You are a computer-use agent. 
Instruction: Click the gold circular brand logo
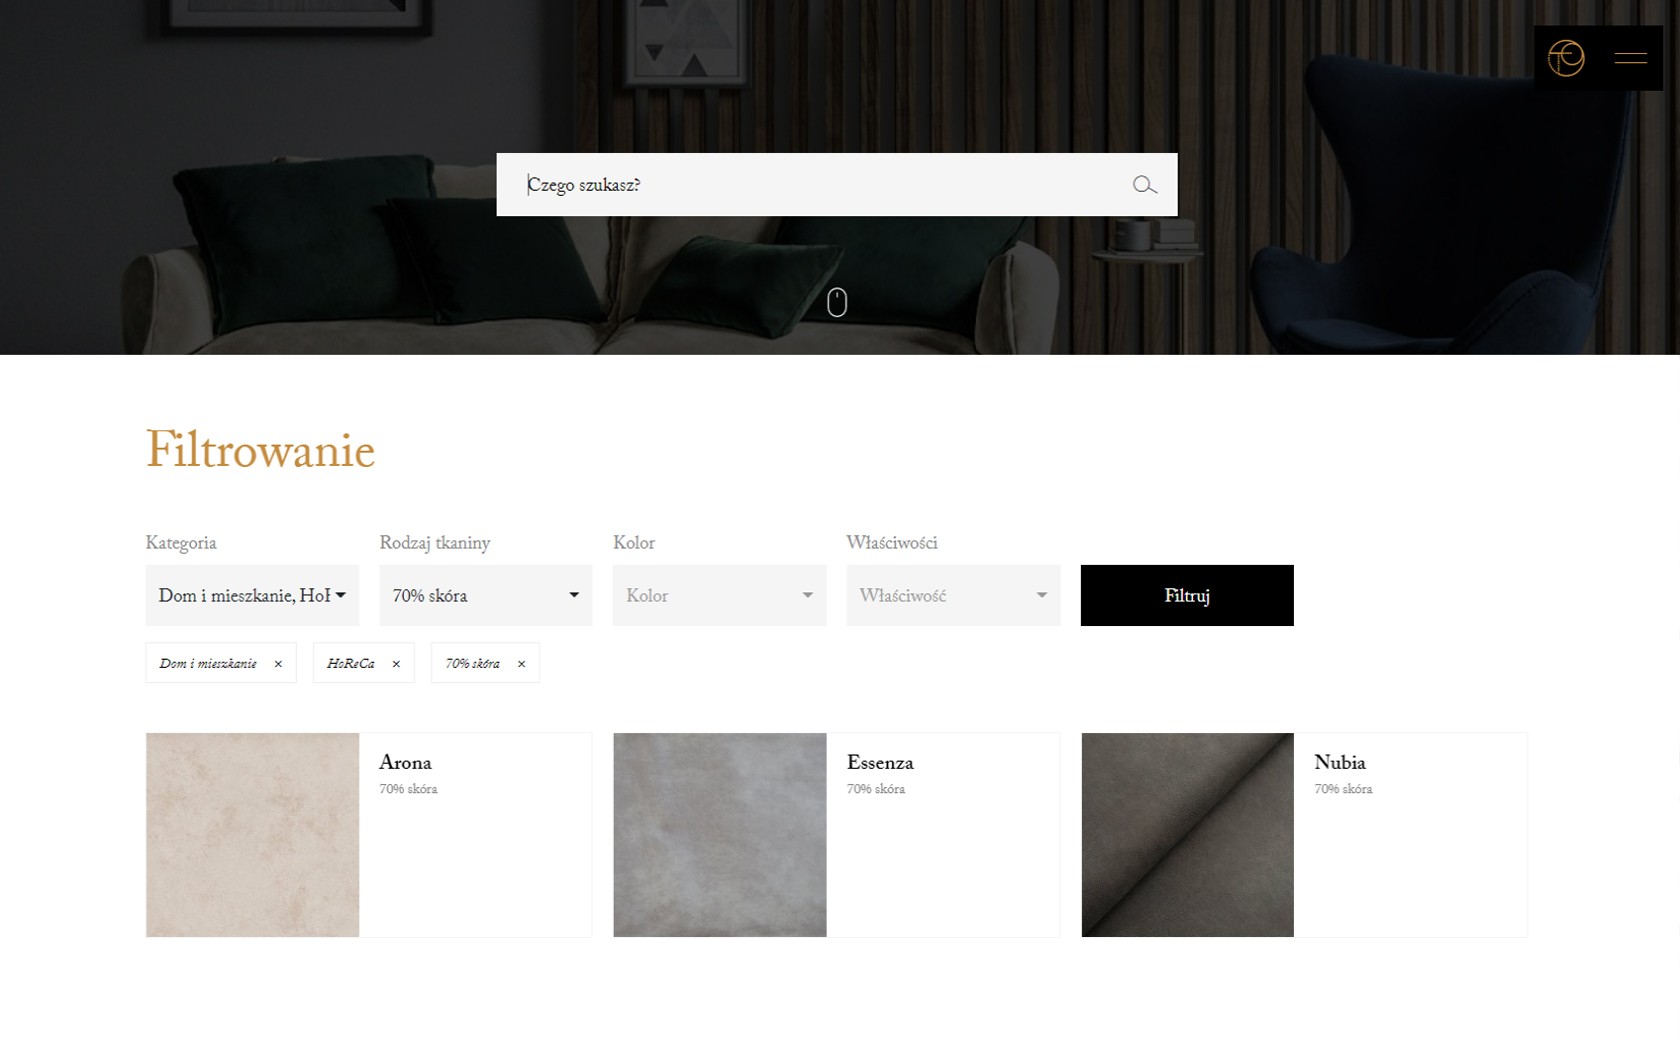[x=1566, y=58]
